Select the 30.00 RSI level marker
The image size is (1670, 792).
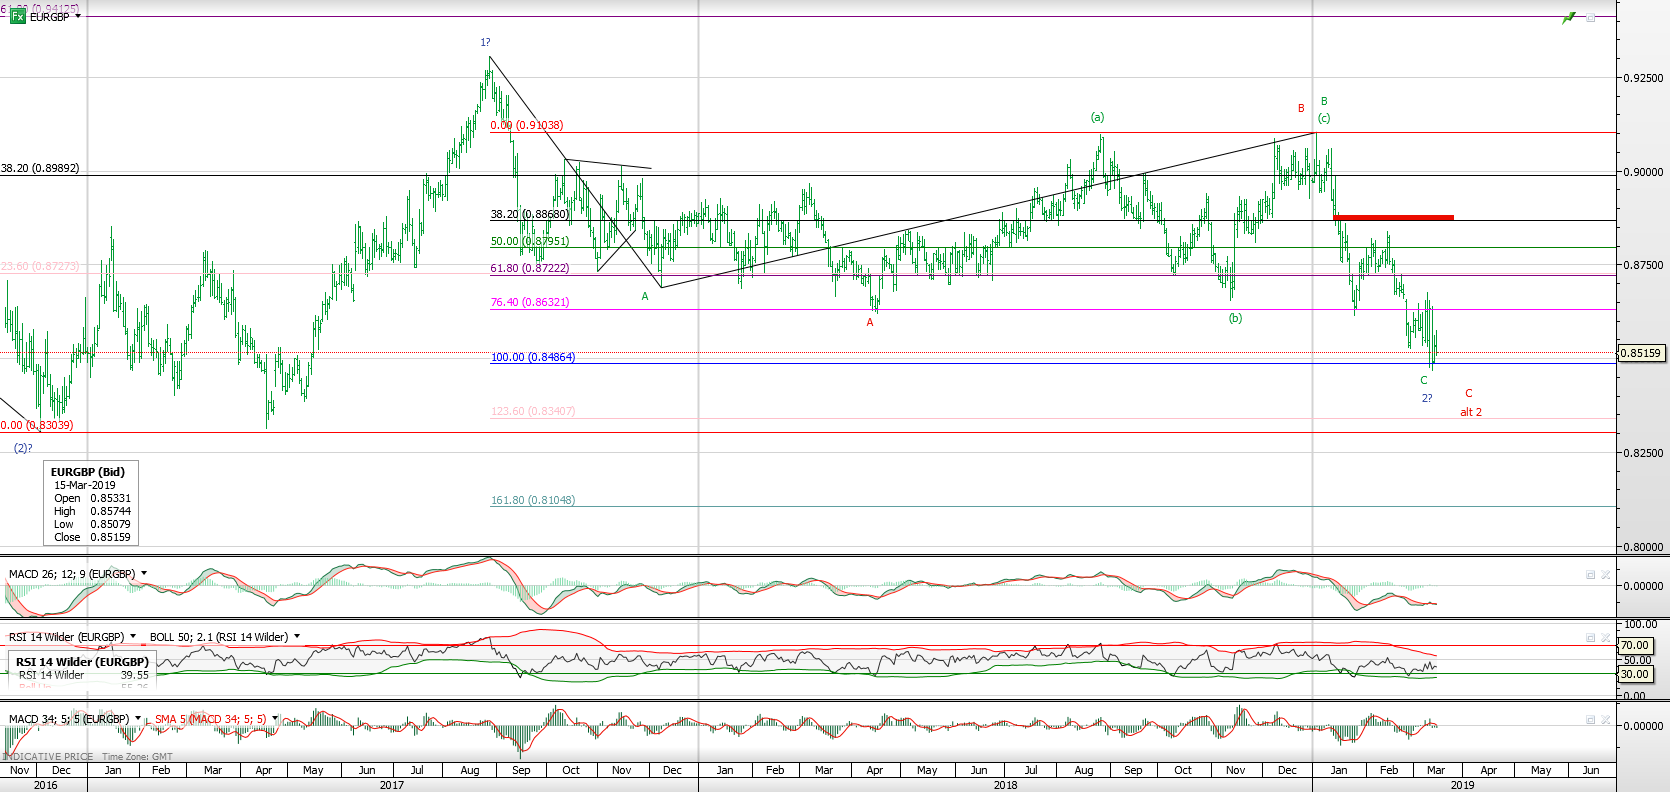tap(1635, 675)
